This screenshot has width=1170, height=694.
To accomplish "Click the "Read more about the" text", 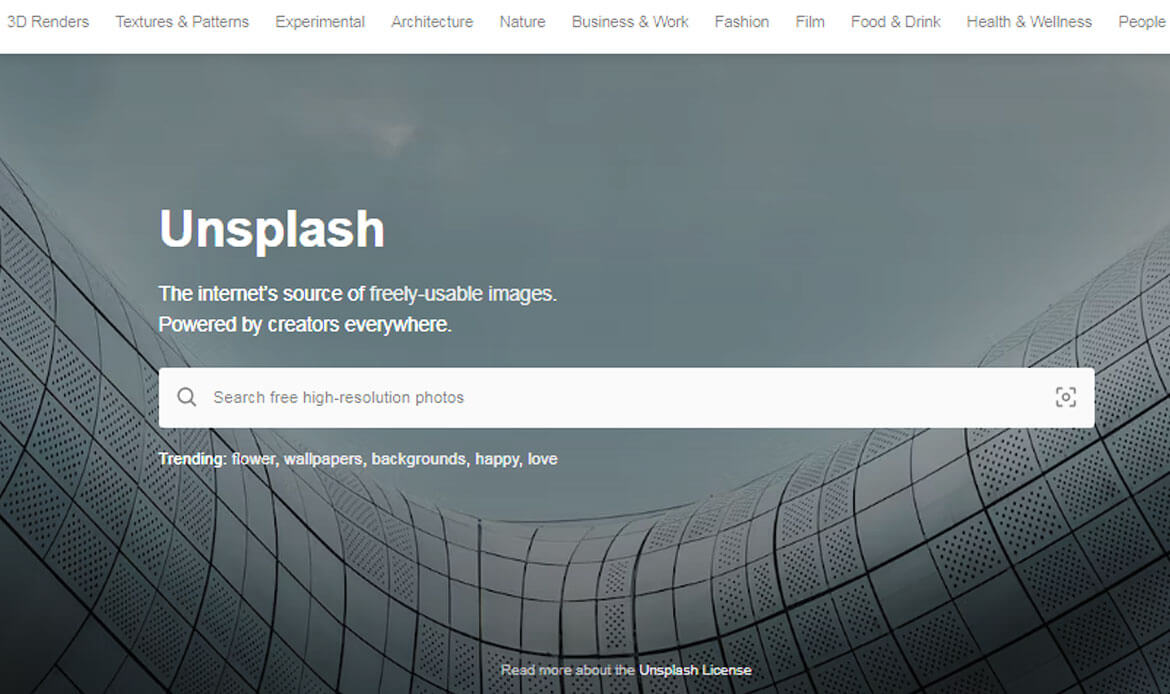I will pyautogui.click(x=567, y=670).
